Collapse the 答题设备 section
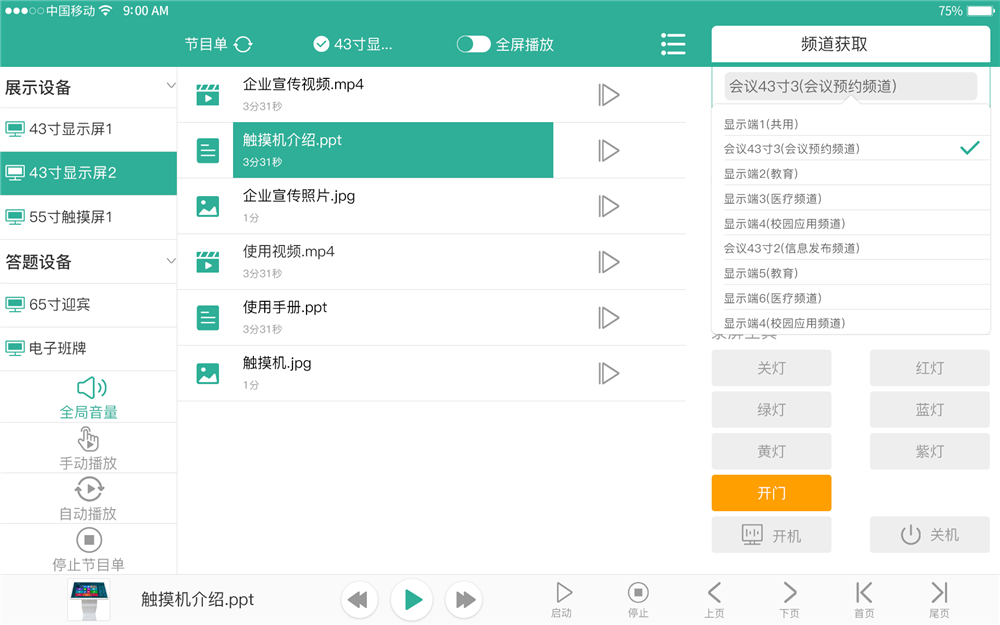Image resolution: width=1000 pixels, height=625 pixels. click(170, 261)
